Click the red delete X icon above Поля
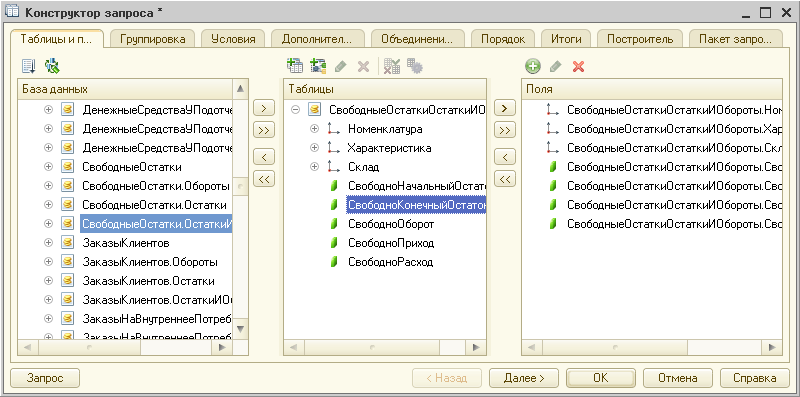The height and width of the screenshot is (397, 800). tap(578, 66)
